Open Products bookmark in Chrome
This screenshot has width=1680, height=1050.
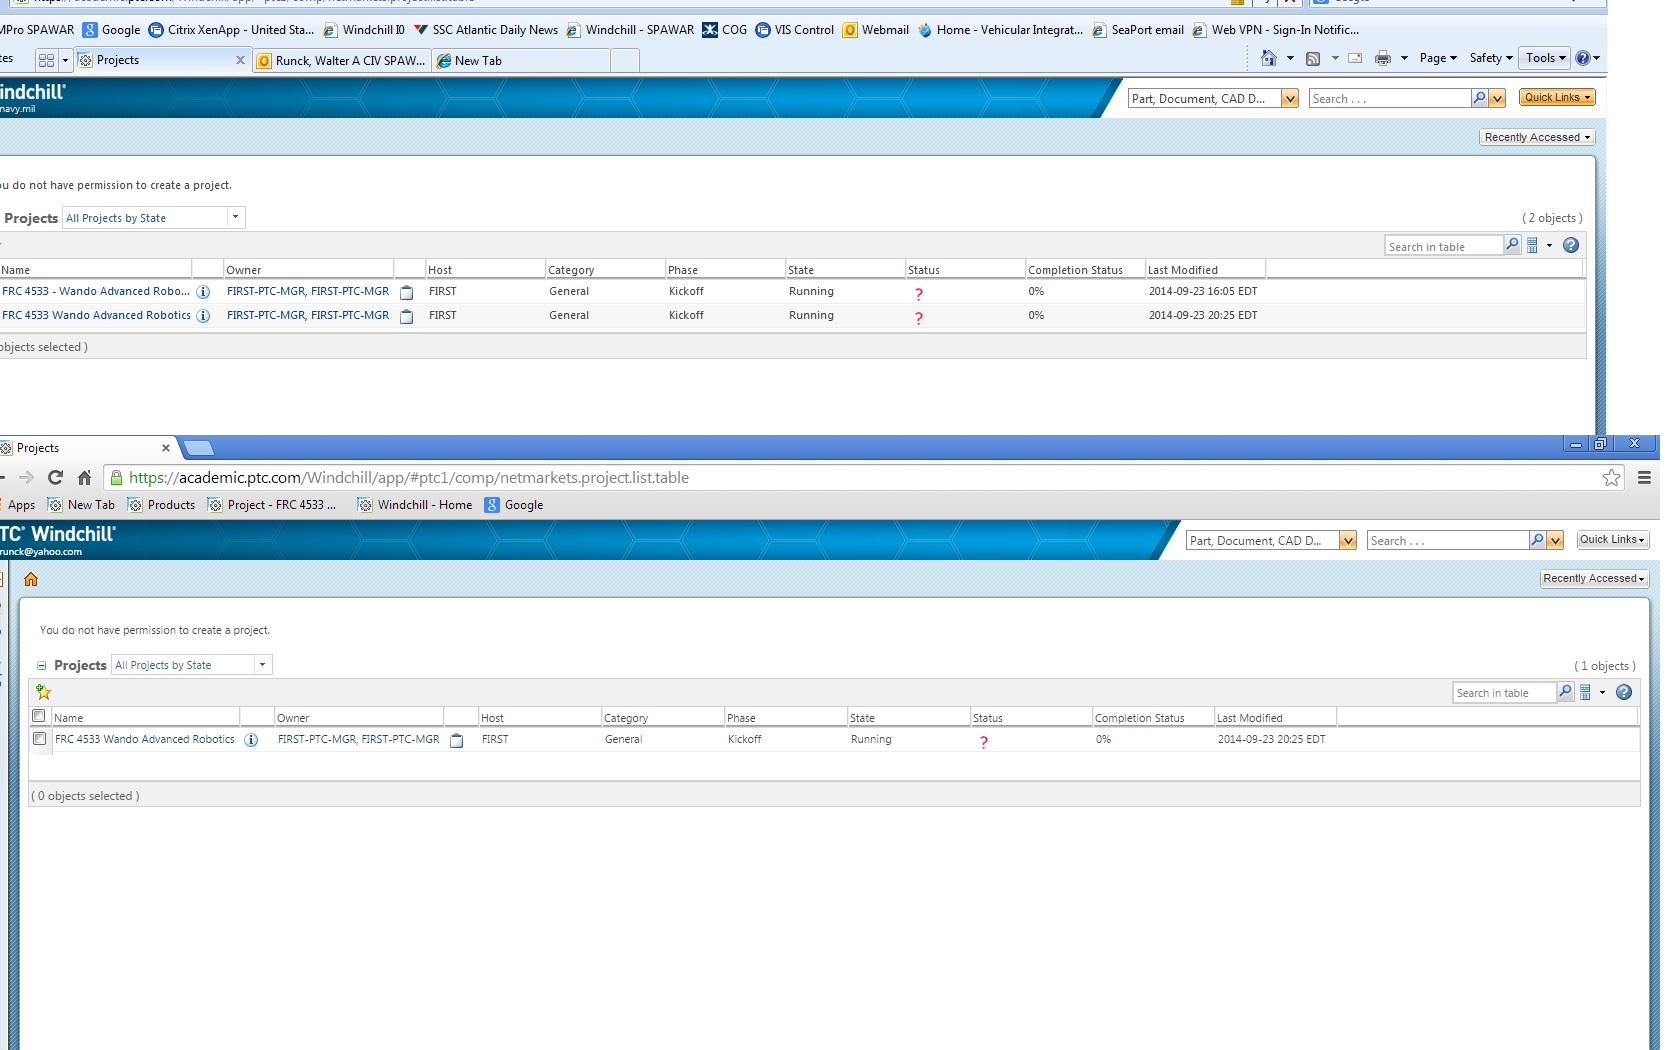point(161,505)
